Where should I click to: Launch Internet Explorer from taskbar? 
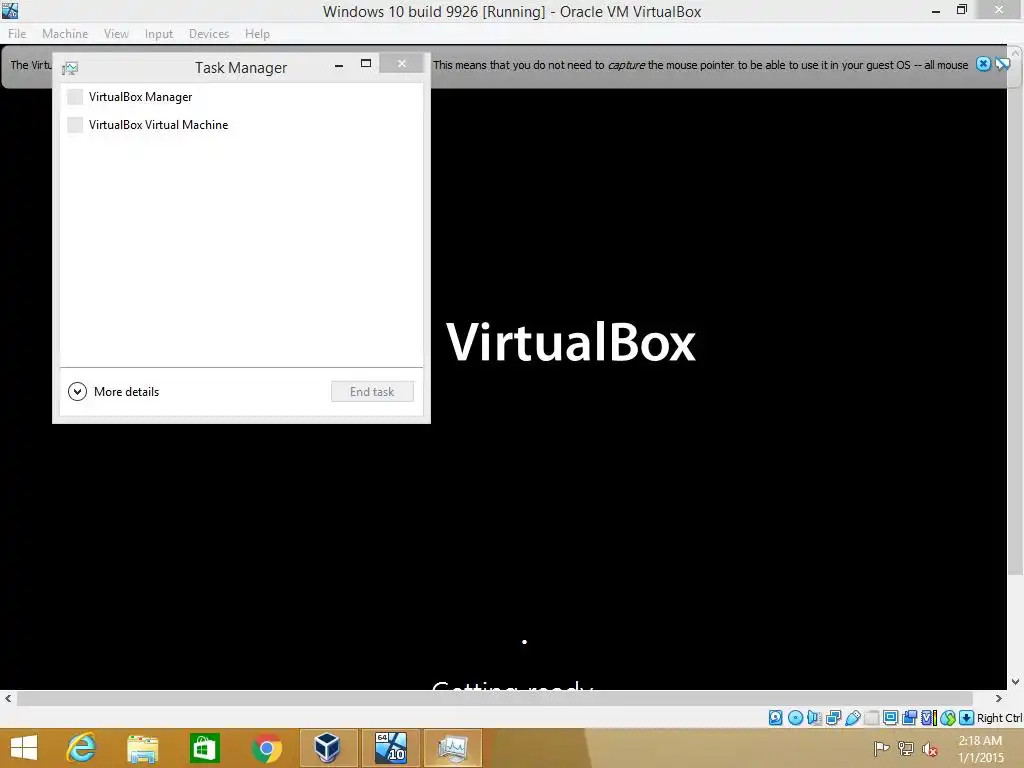(82, 748)
